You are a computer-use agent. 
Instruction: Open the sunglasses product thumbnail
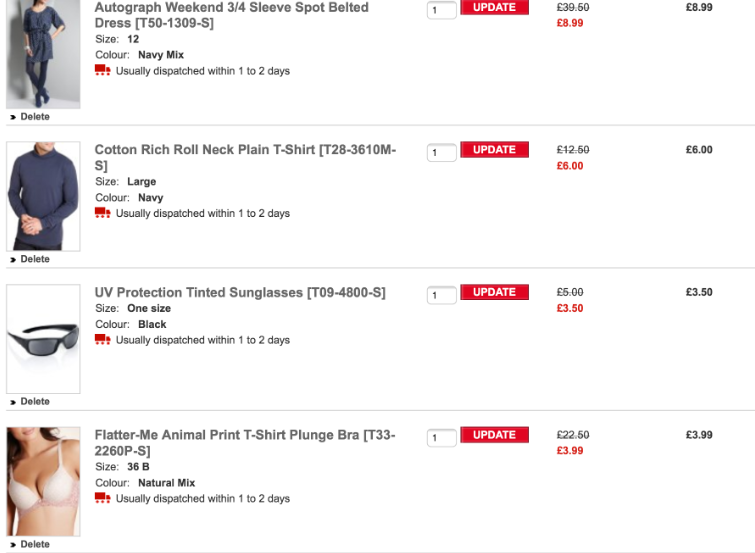pos(43,339)
